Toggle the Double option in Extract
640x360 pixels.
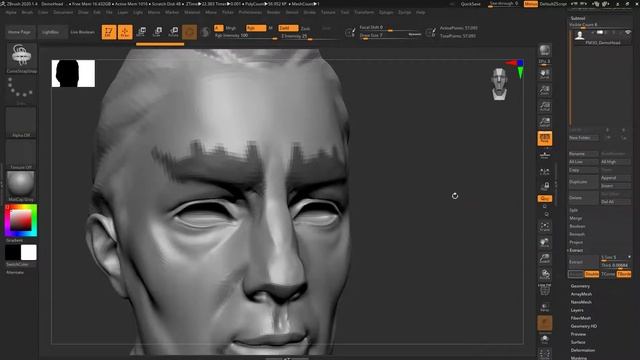pos(591,274)
